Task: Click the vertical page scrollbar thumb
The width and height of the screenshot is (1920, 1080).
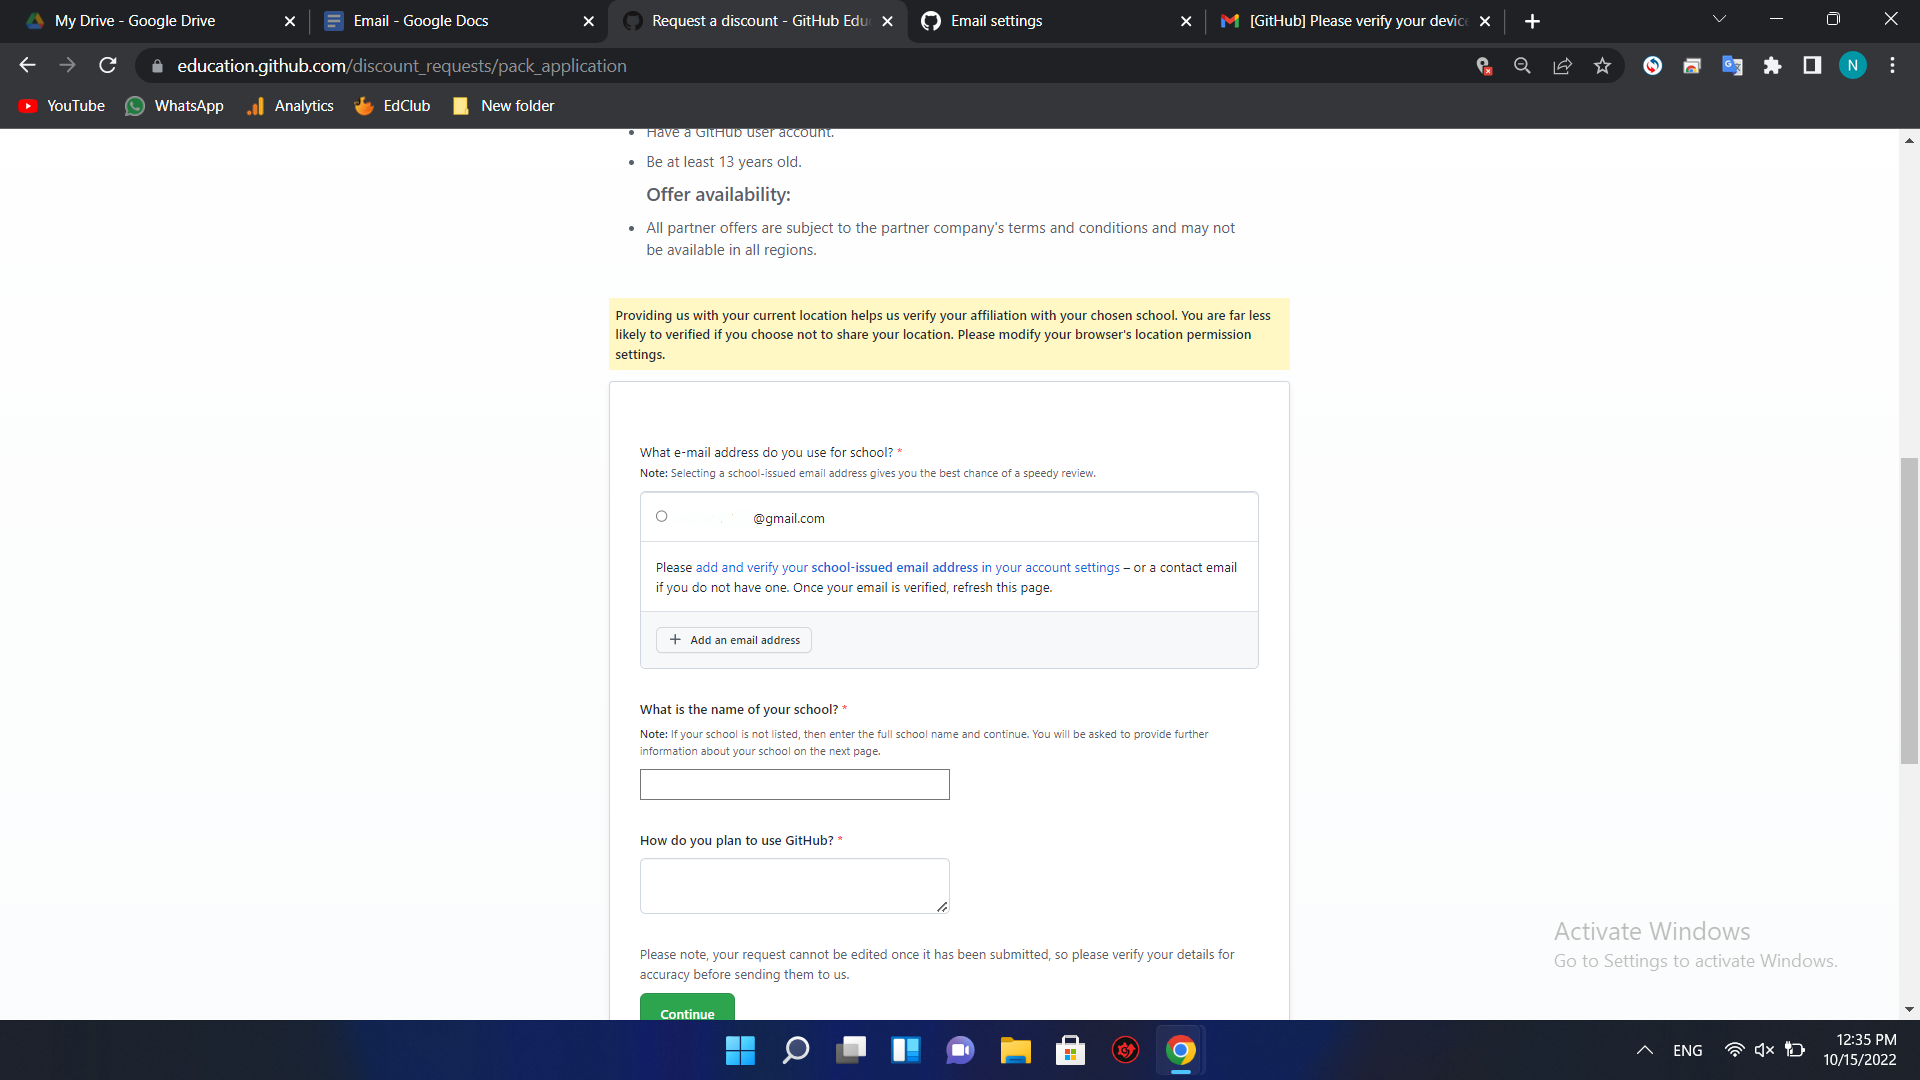Action: coord(1909,610)
